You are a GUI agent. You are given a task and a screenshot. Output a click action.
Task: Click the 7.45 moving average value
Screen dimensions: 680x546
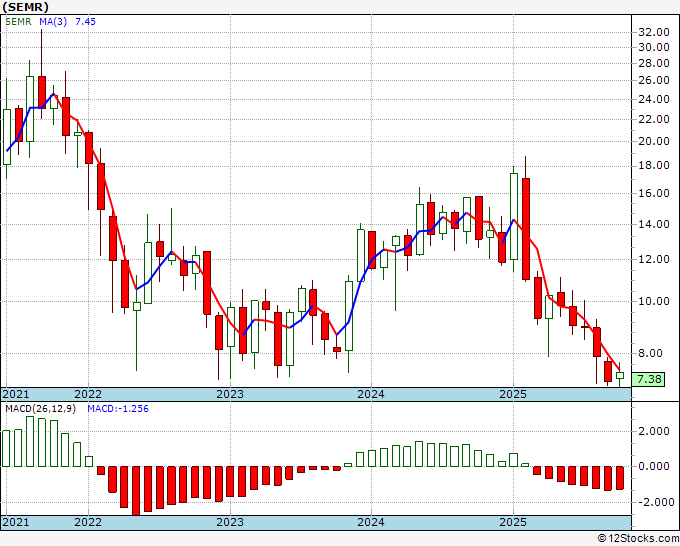85,22
